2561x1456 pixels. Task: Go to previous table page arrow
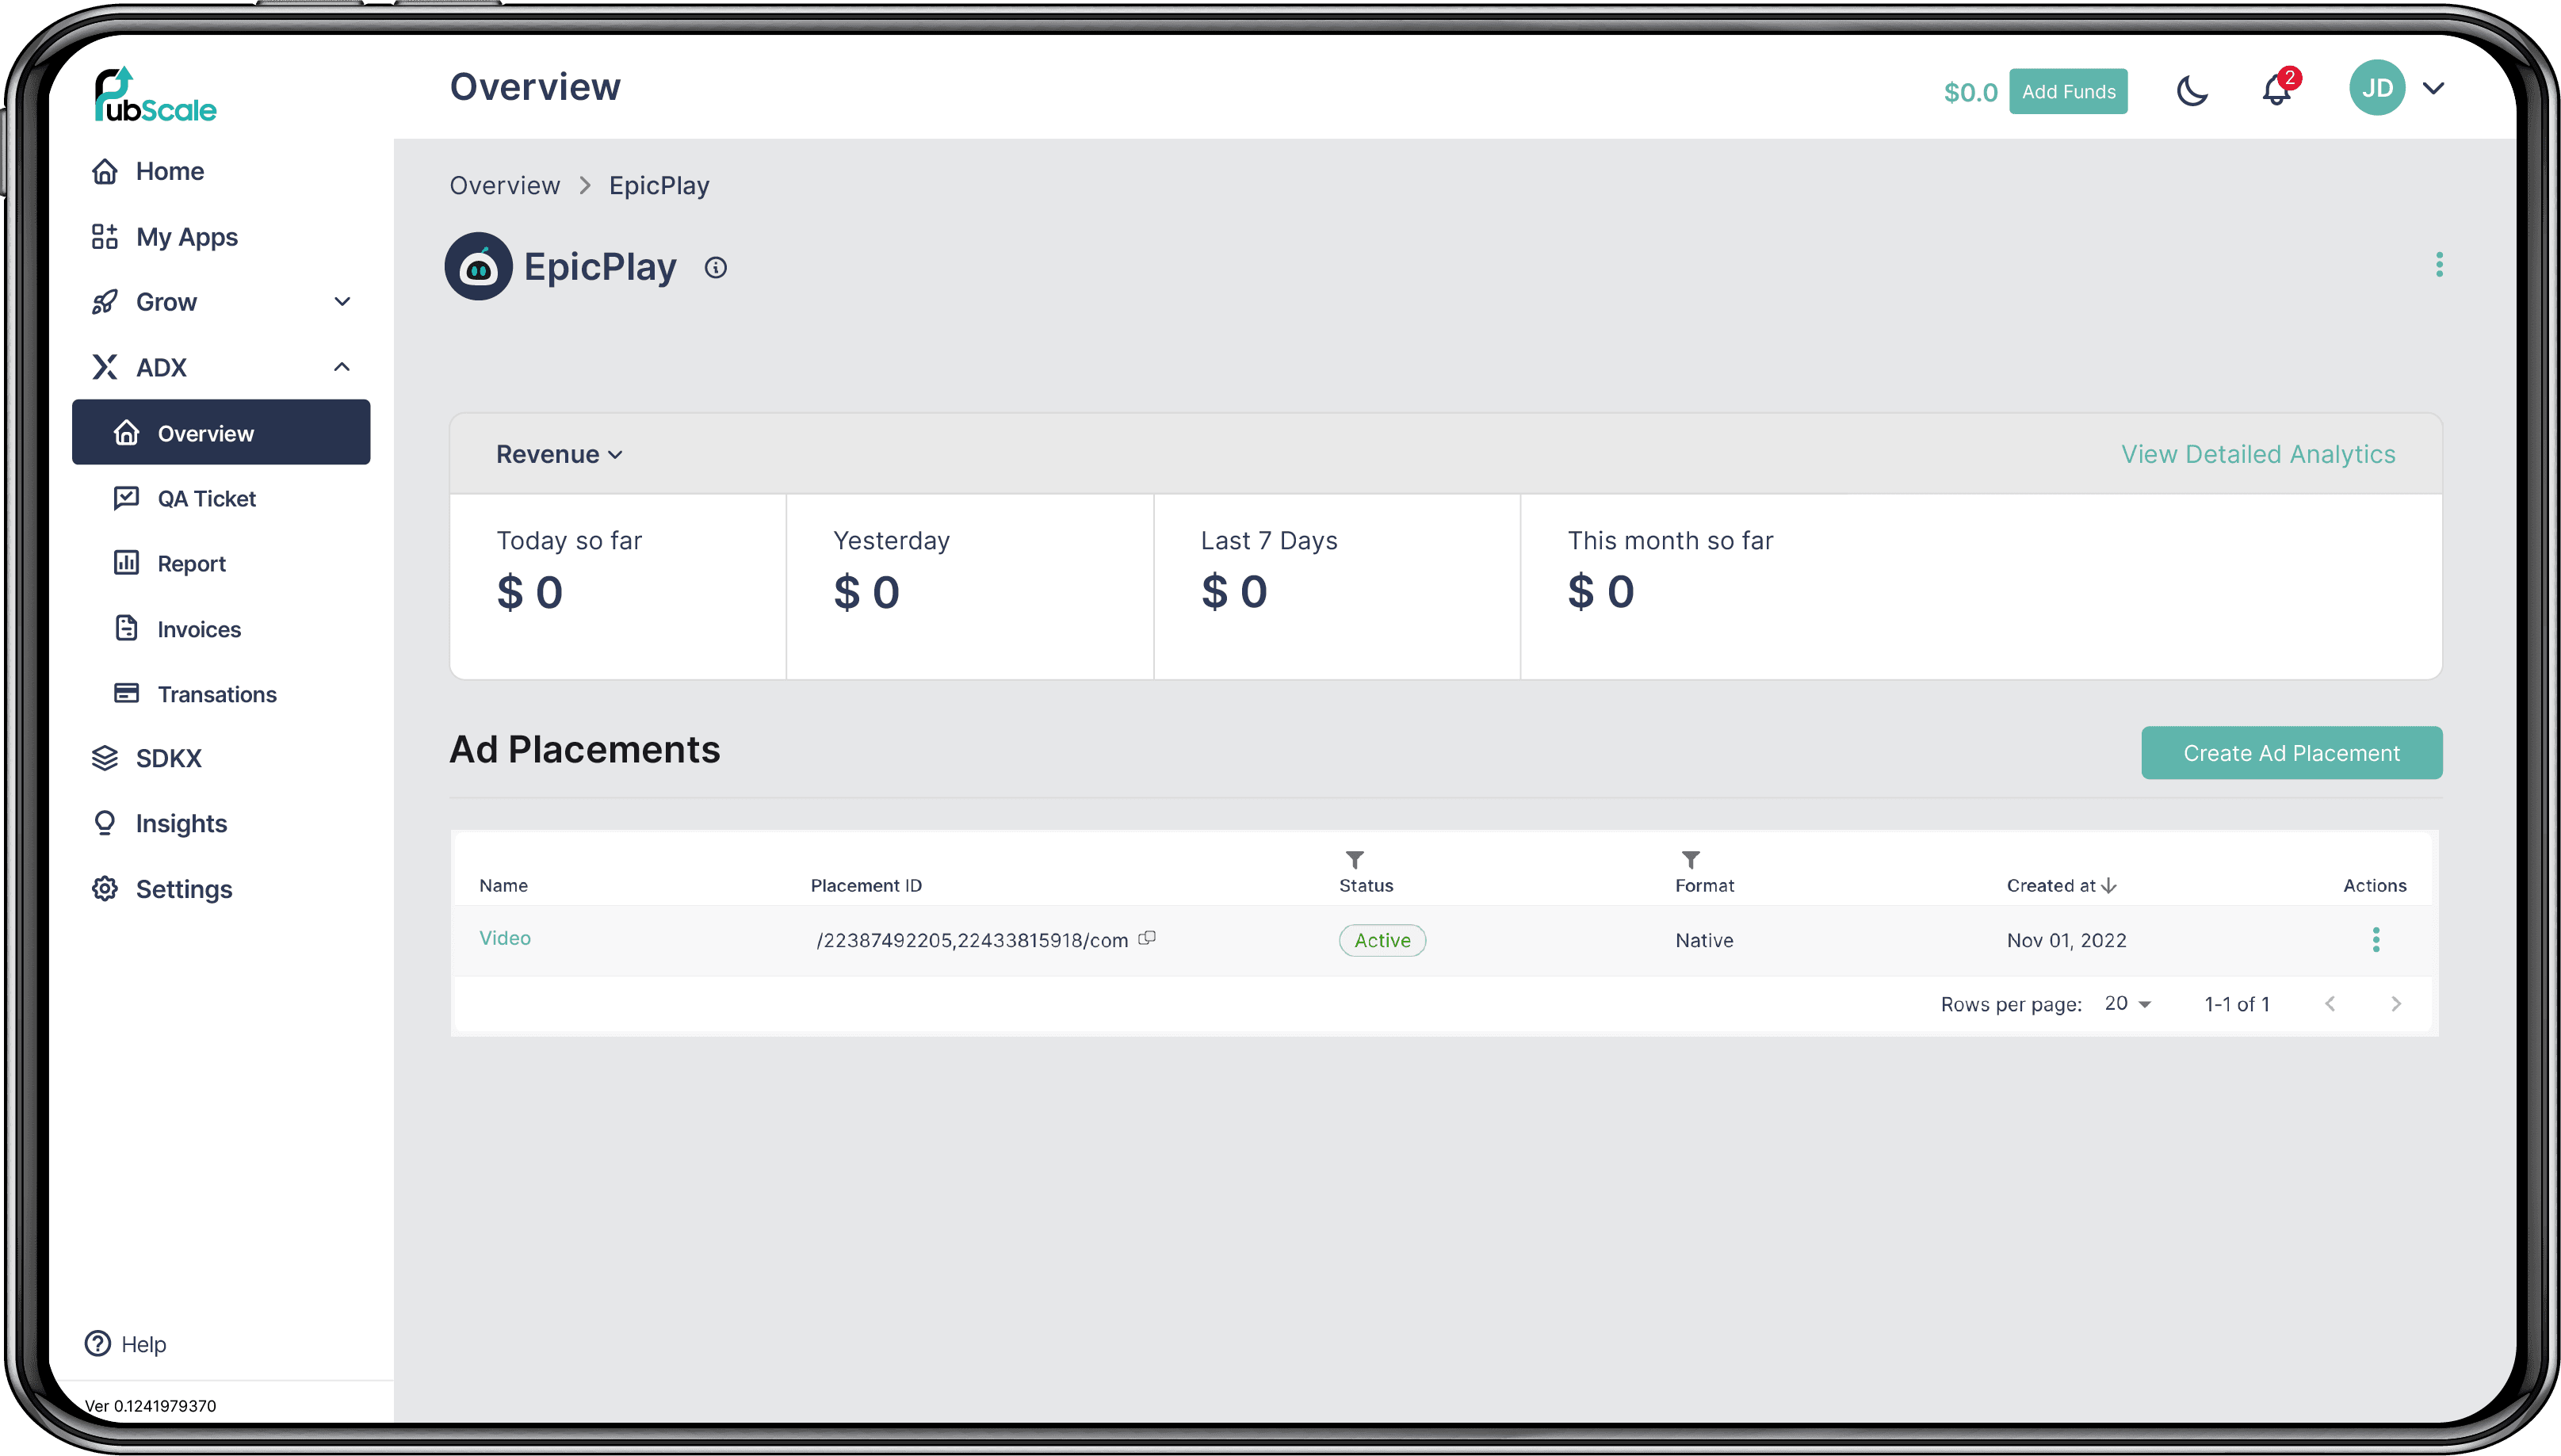point(2330,1004)
